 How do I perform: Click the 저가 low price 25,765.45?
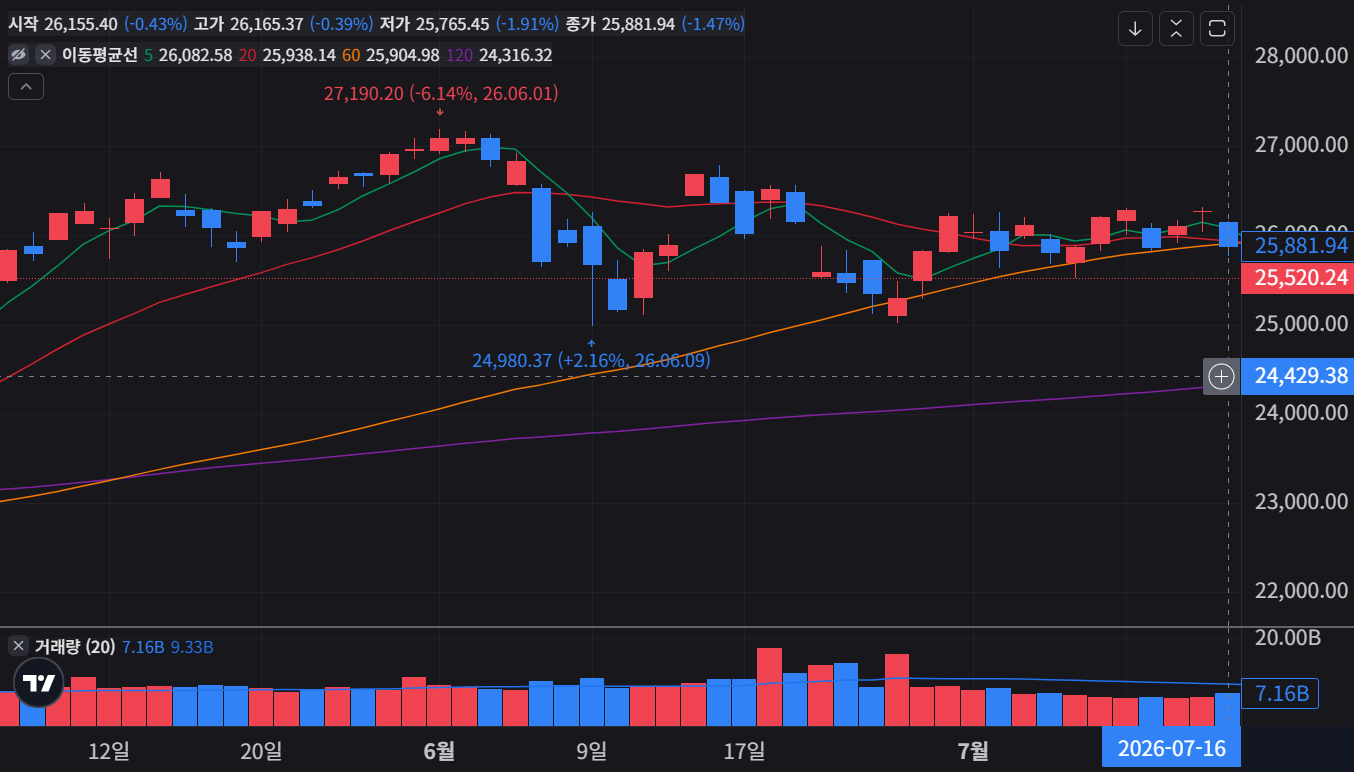coord(452,24)
